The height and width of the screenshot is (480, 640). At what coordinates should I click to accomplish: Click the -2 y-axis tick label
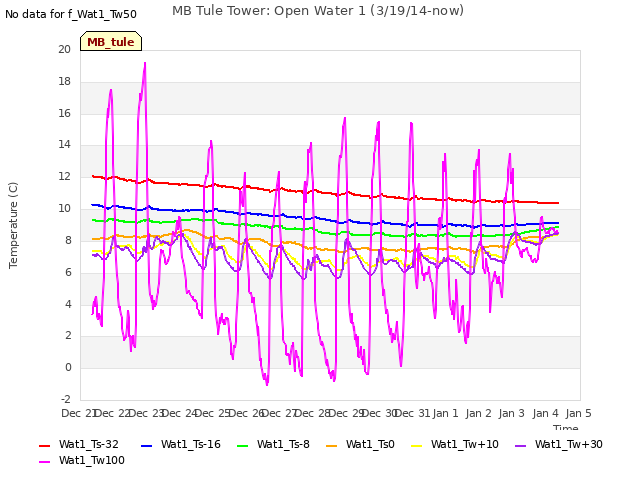[66, 399]
